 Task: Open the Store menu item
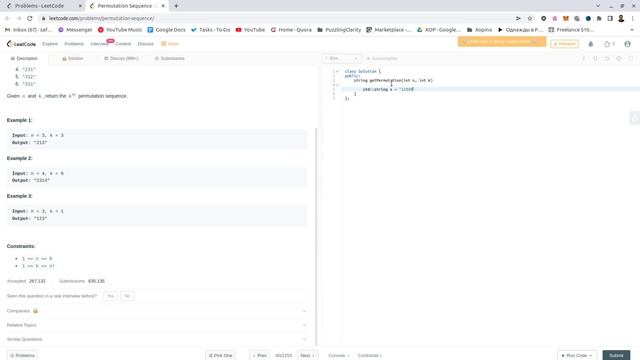170,44
